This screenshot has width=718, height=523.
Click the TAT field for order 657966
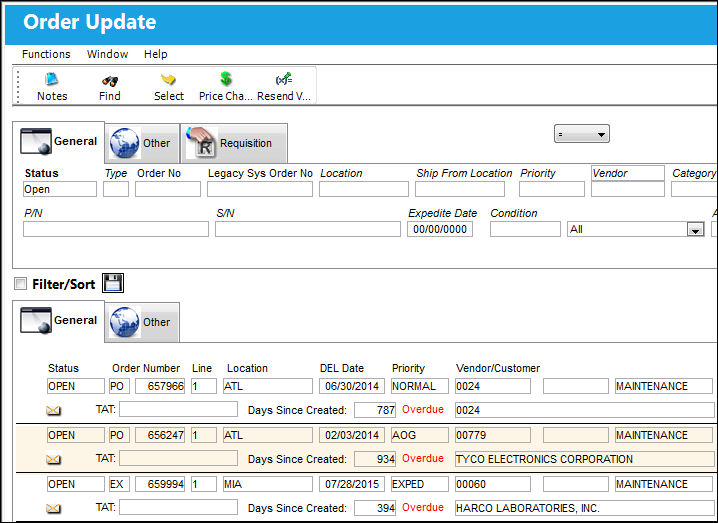179,409
